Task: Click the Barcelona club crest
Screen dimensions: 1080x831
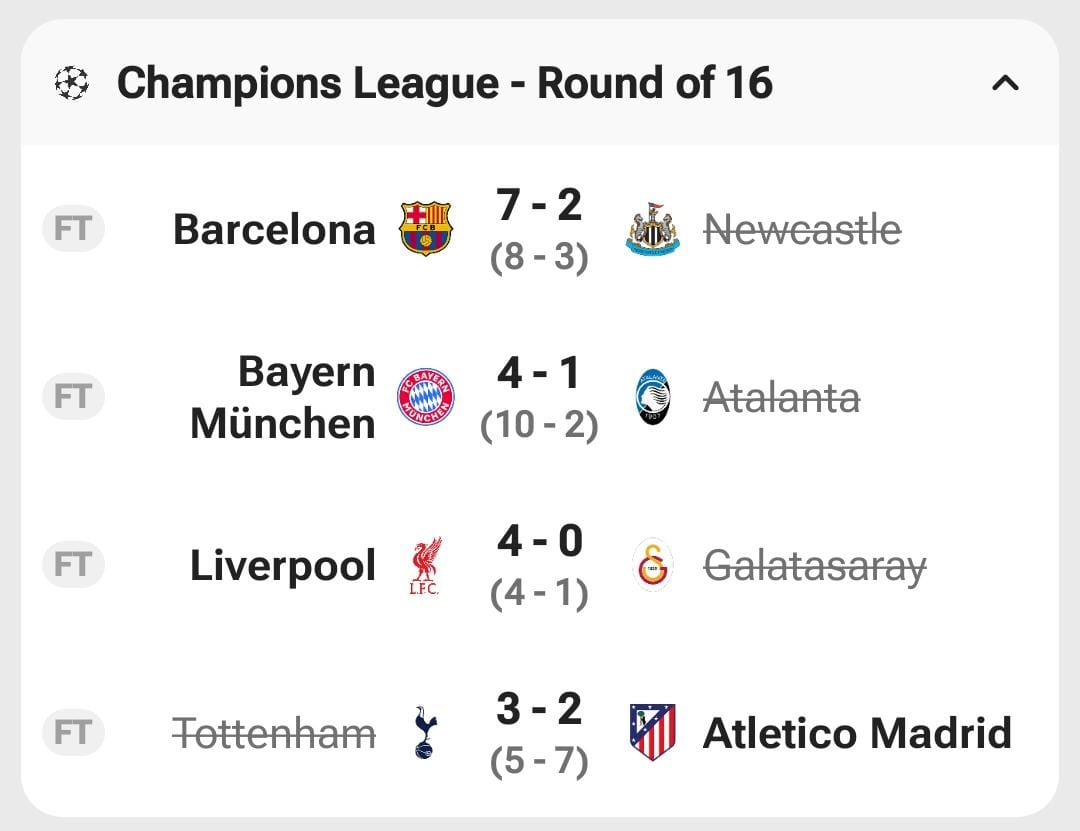Action: (426, 229)
